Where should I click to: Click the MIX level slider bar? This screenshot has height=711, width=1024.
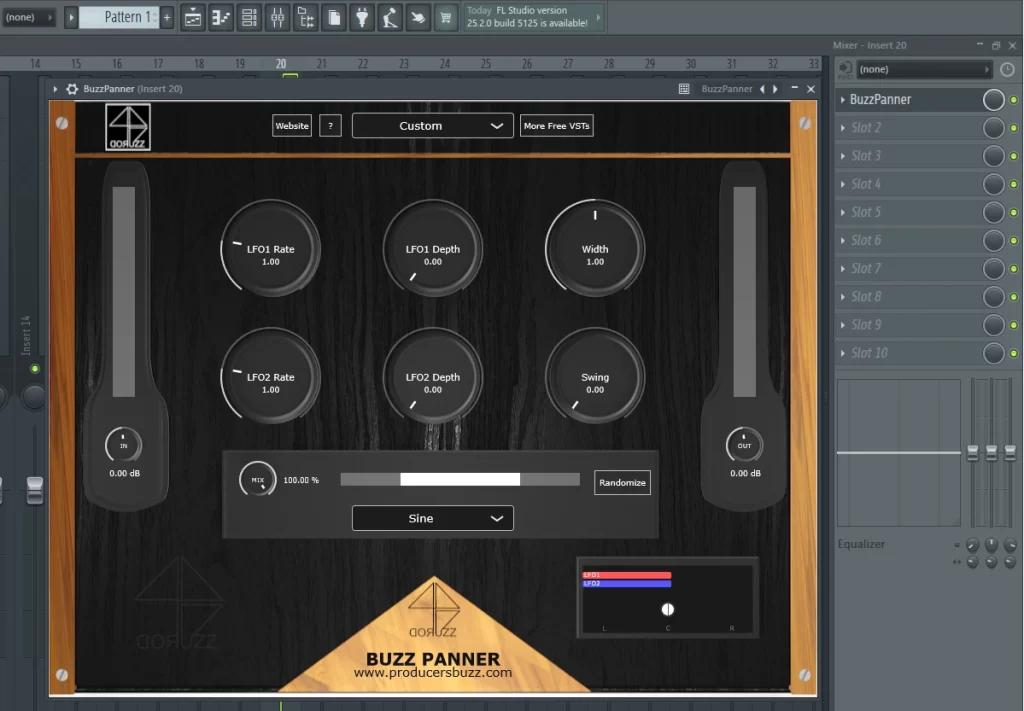pyautogui.click(x=460, y=479)
